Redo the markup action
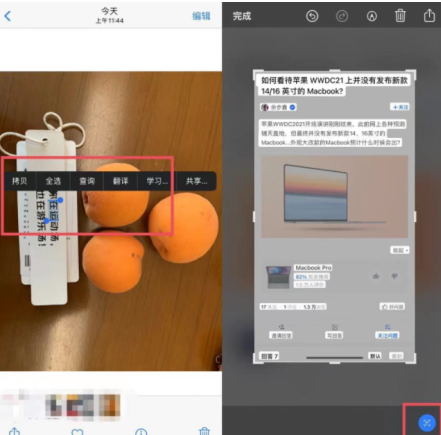Viewport: 441px width, 435px height. (342, 16)
